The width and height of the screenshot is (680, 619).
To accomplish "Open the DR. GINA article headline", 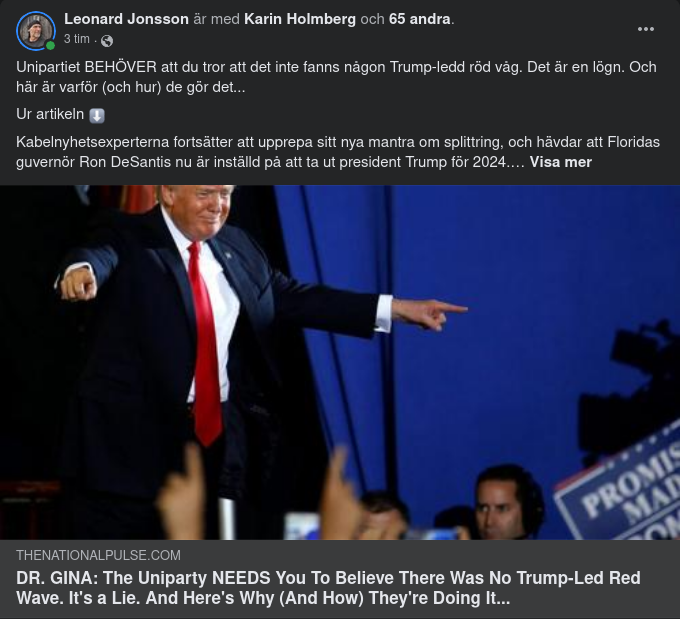I will click(x=328, y=588).
